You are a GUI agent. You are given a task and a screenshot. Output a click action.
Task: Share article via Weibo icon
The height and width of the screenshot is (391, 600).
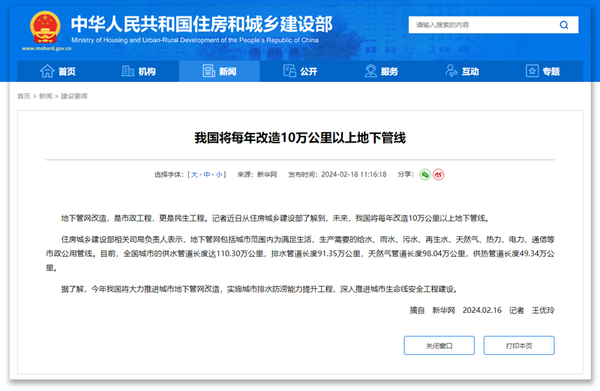point(439,174)
